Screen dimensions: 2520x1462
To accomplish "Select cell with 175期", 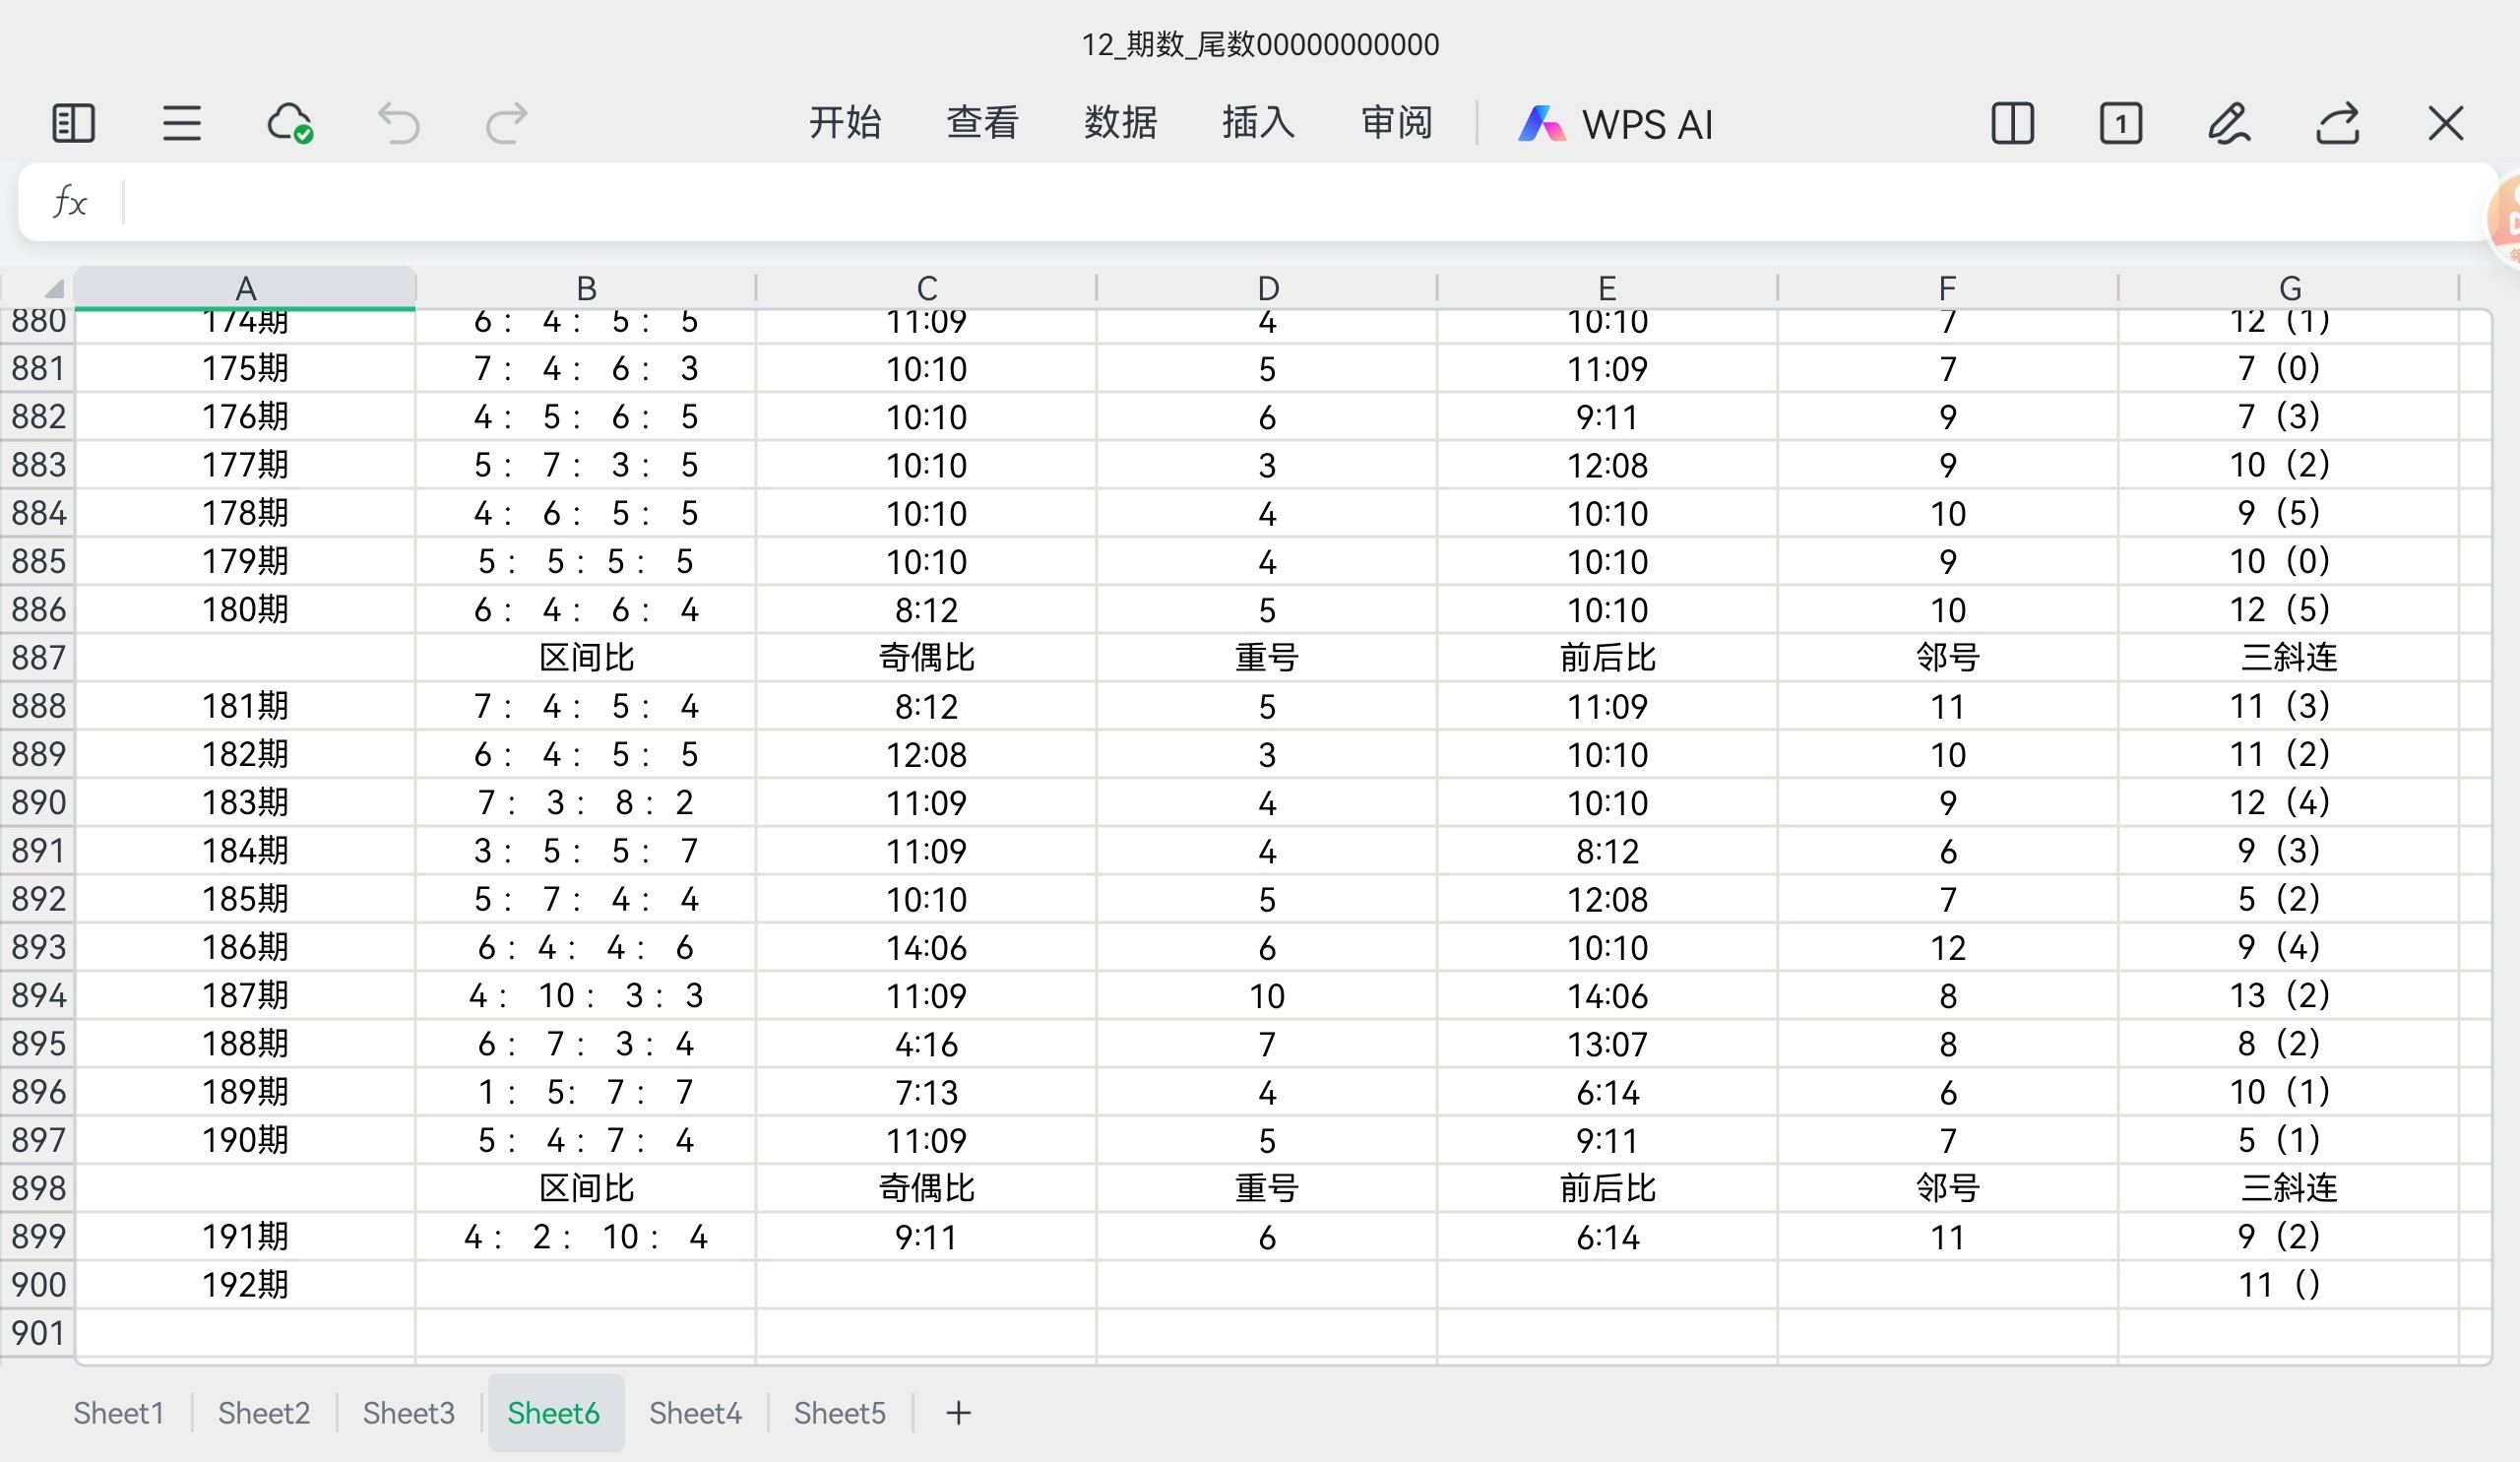I will (x=245, y=369).
